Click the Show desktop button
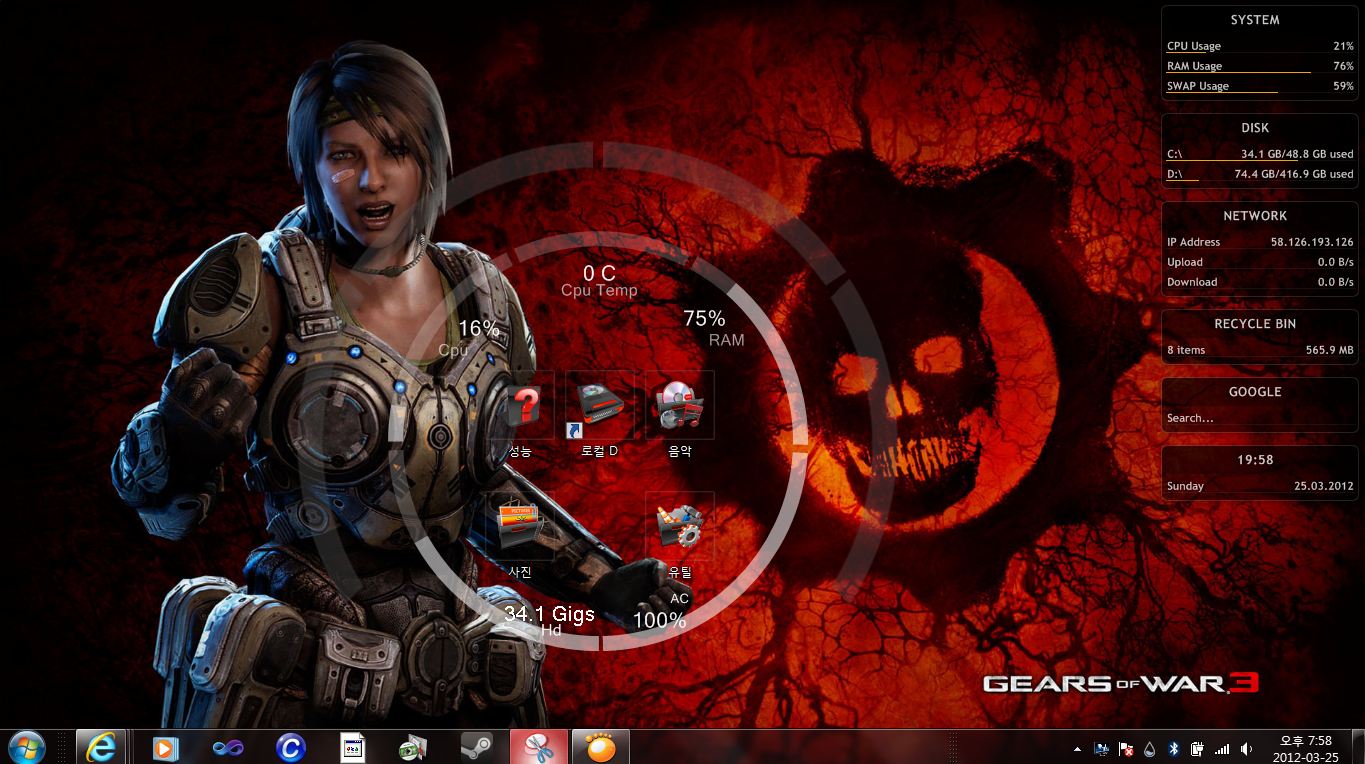 pyautogui.click(x=1357, y=747)
